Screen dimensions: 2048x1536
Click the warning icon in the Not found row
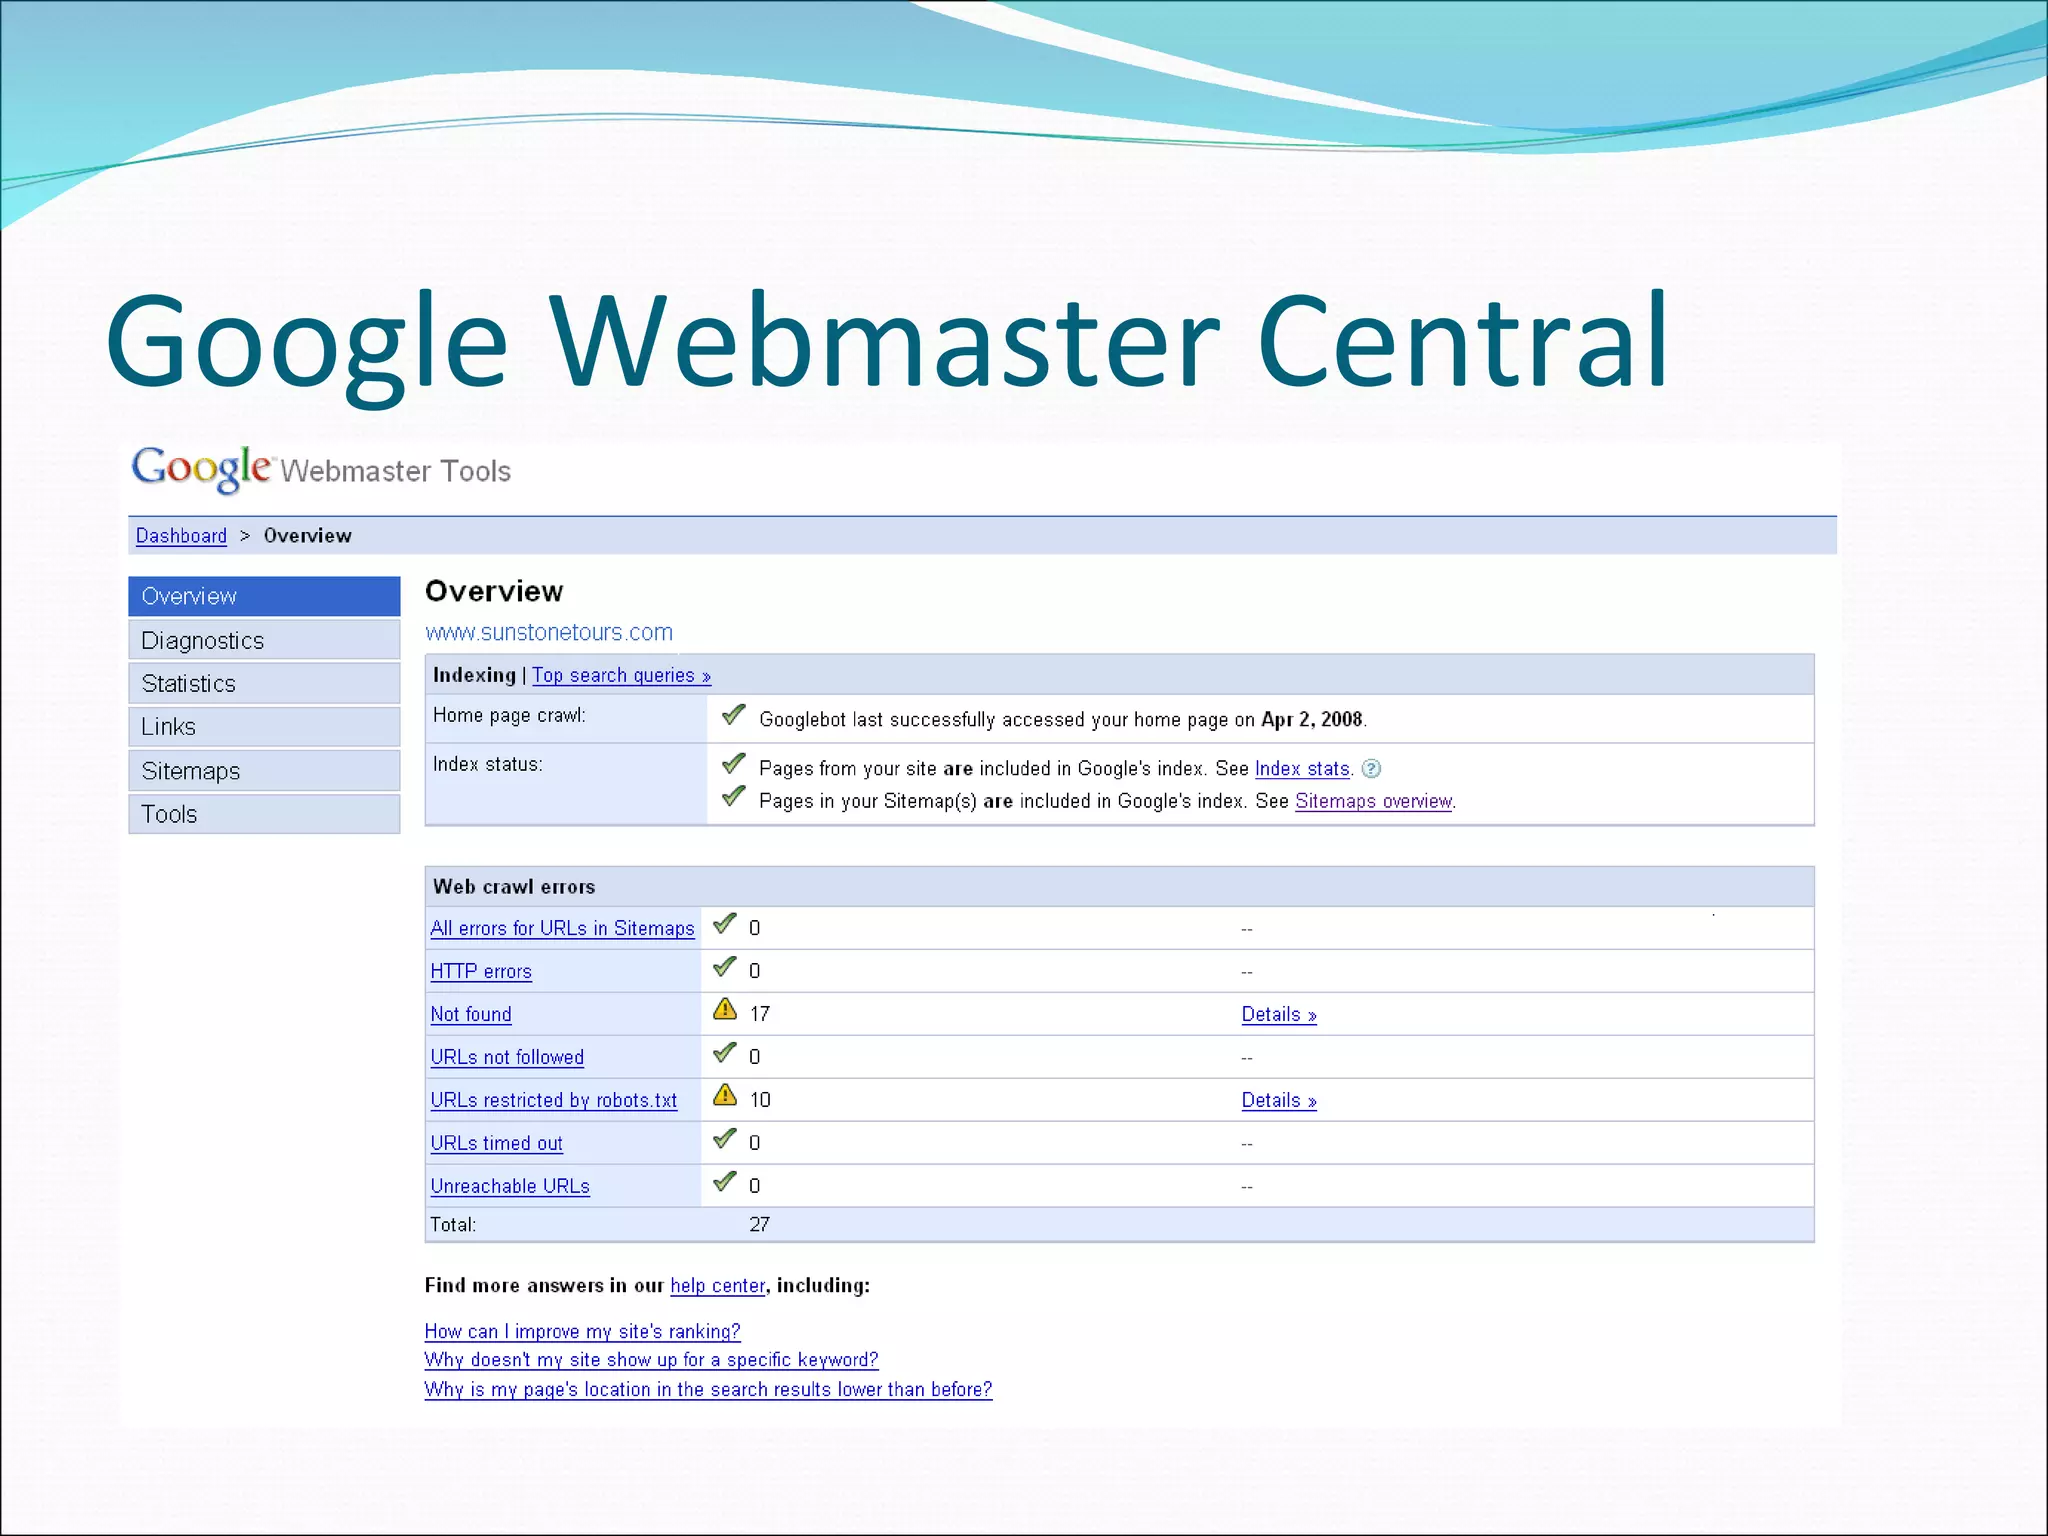click(725, 1010)
